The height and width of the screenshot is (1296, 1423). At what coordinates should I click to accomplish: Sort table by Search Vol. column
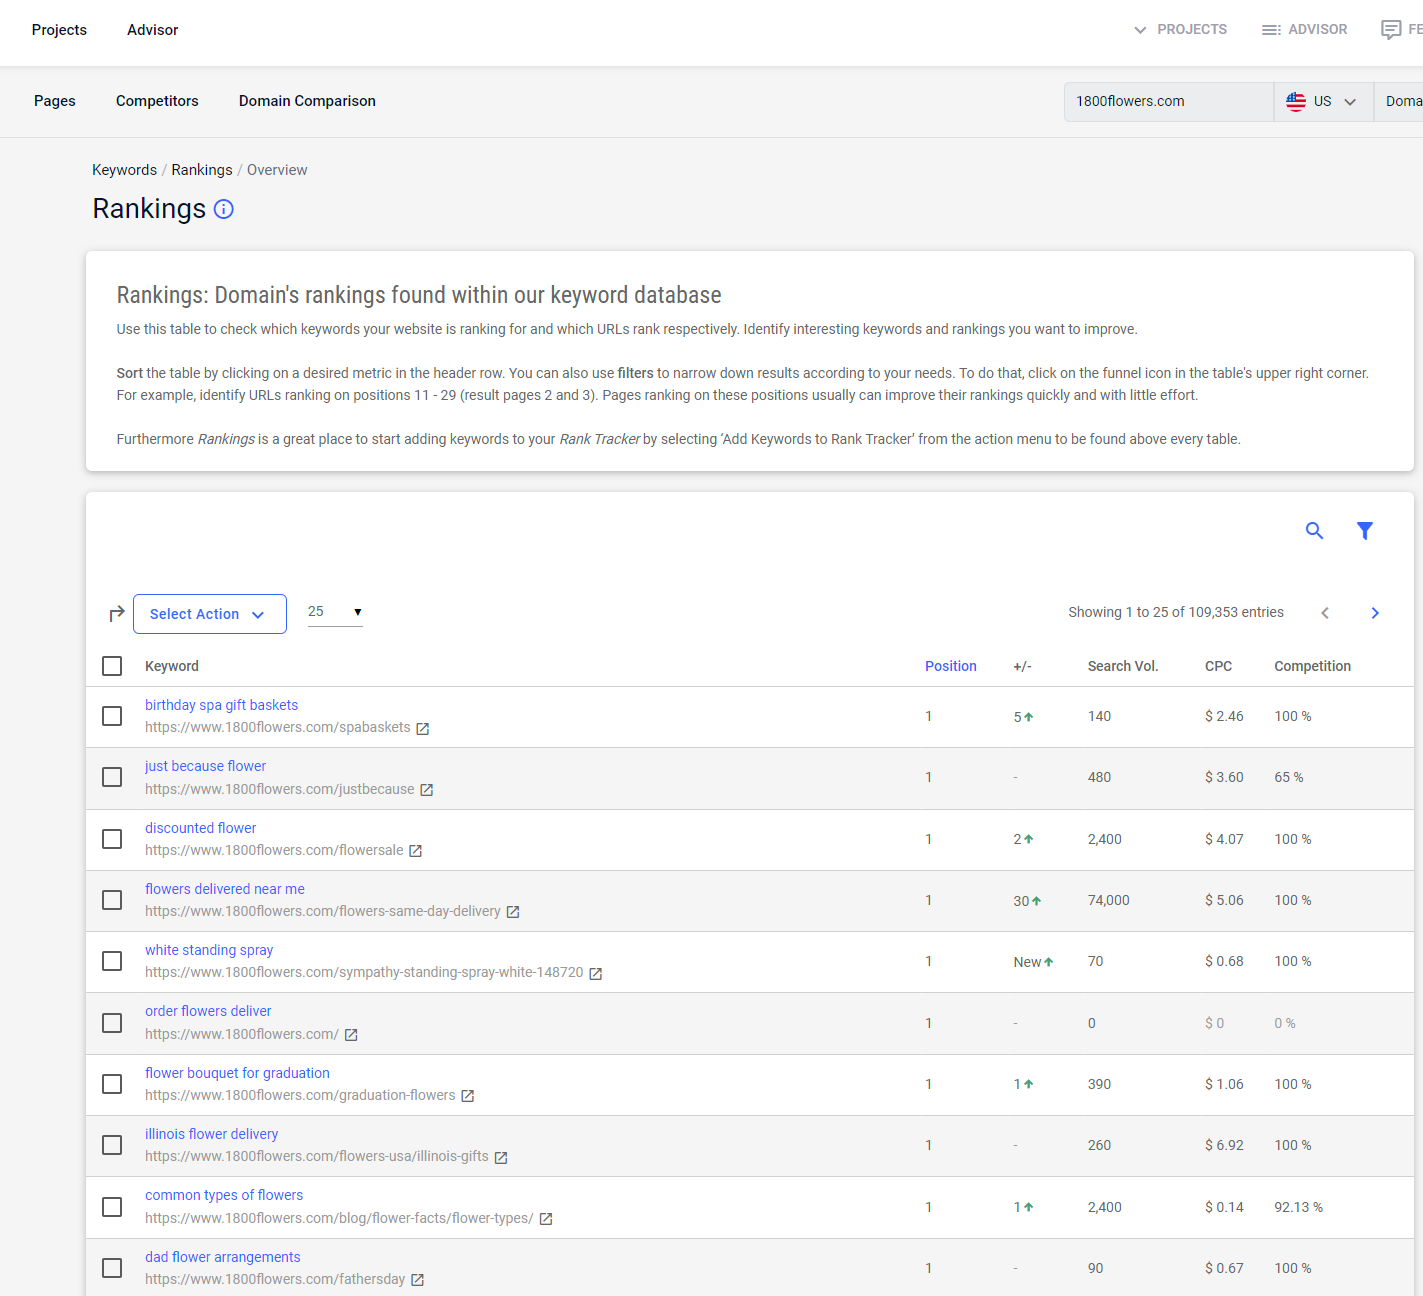click(x=1123, y=666)
